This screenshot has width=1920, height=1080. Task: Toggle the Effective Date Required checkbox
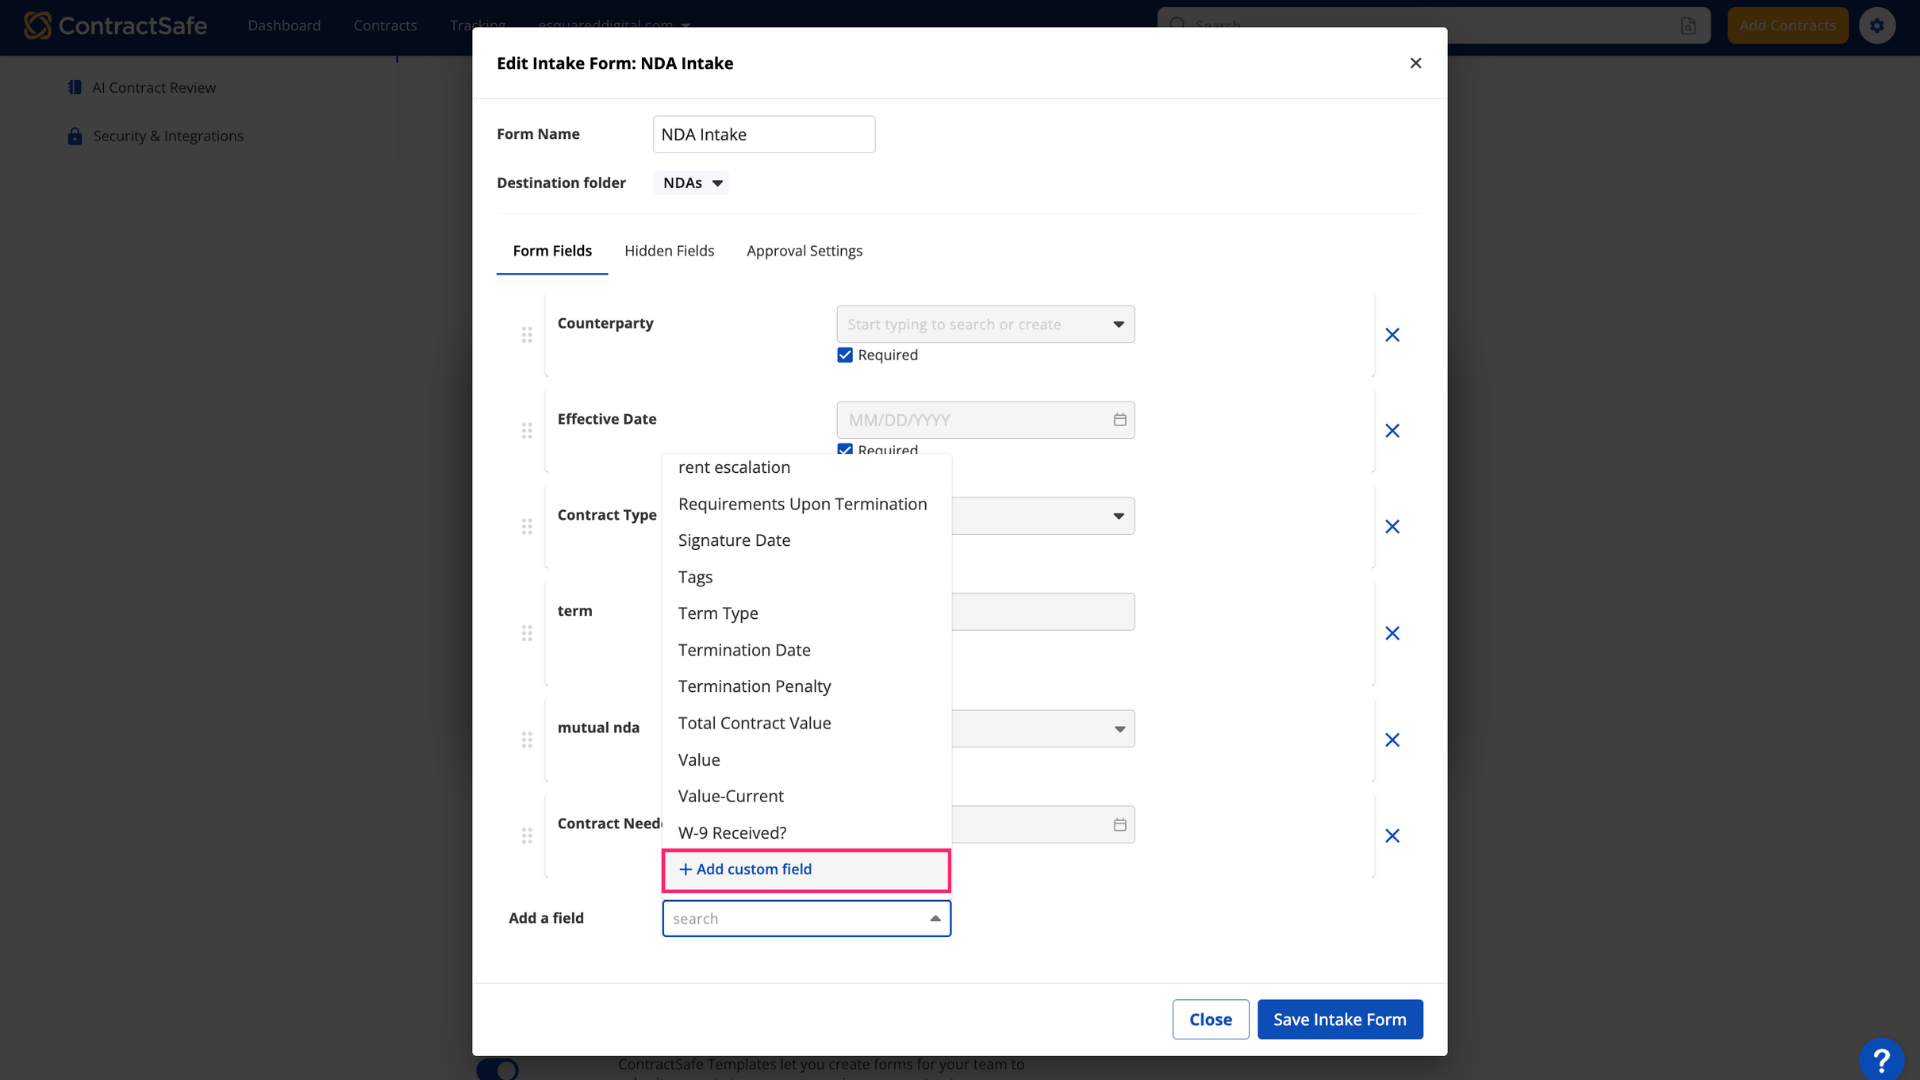845,449
